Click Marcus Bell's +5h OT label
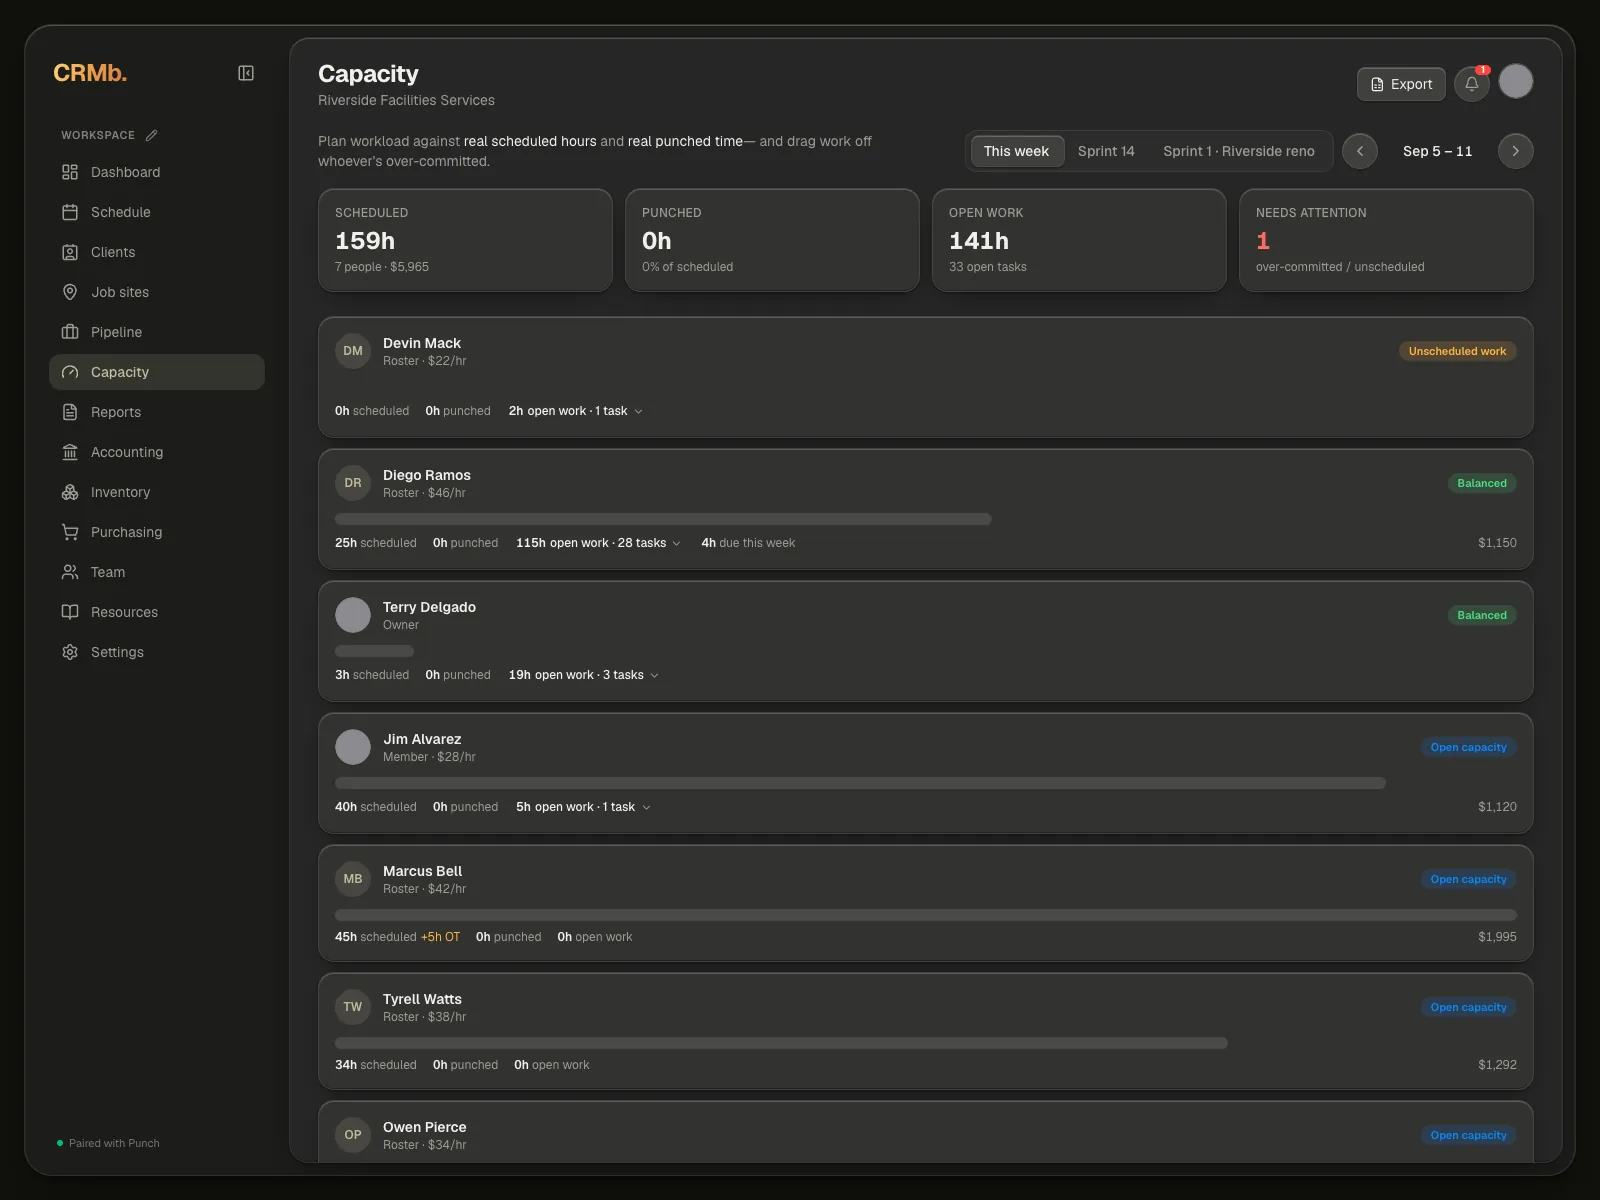This screenshot has width=1600, height=1200. tap(440, 937)
